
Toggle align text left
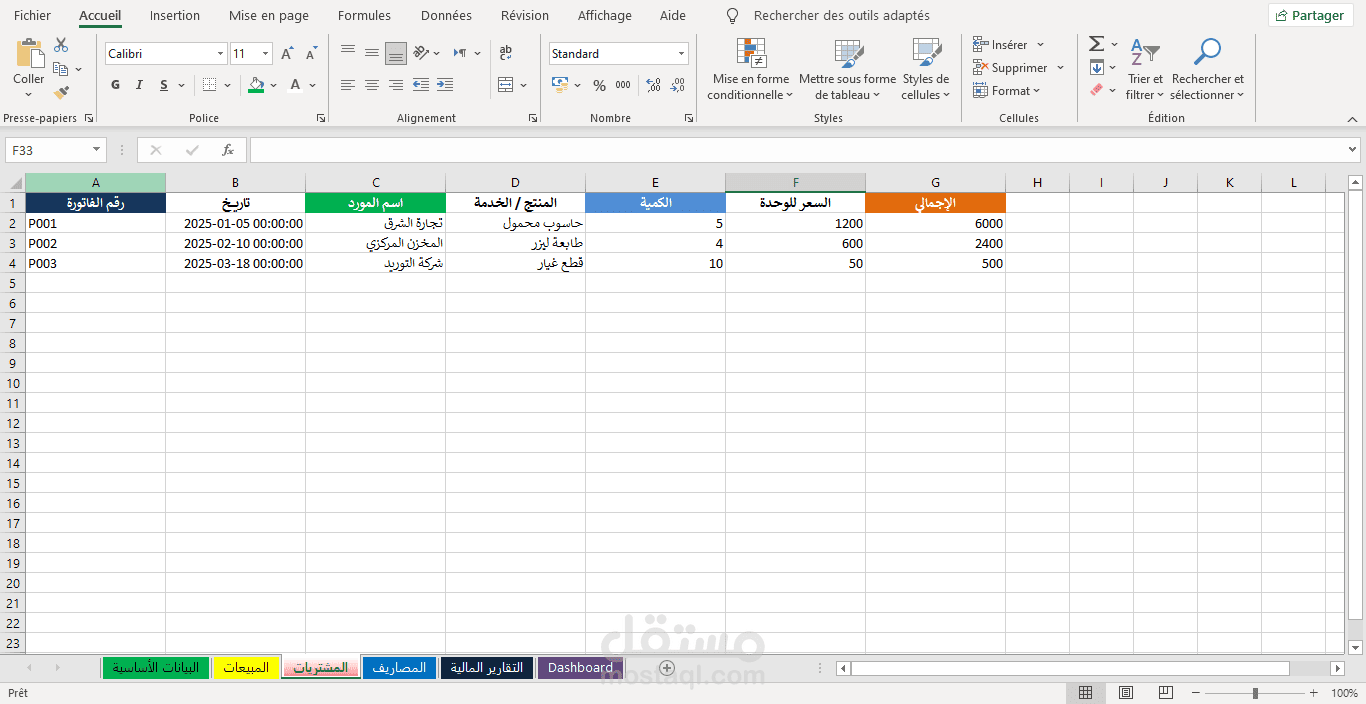pyautogui.click(x=348, y=85)
